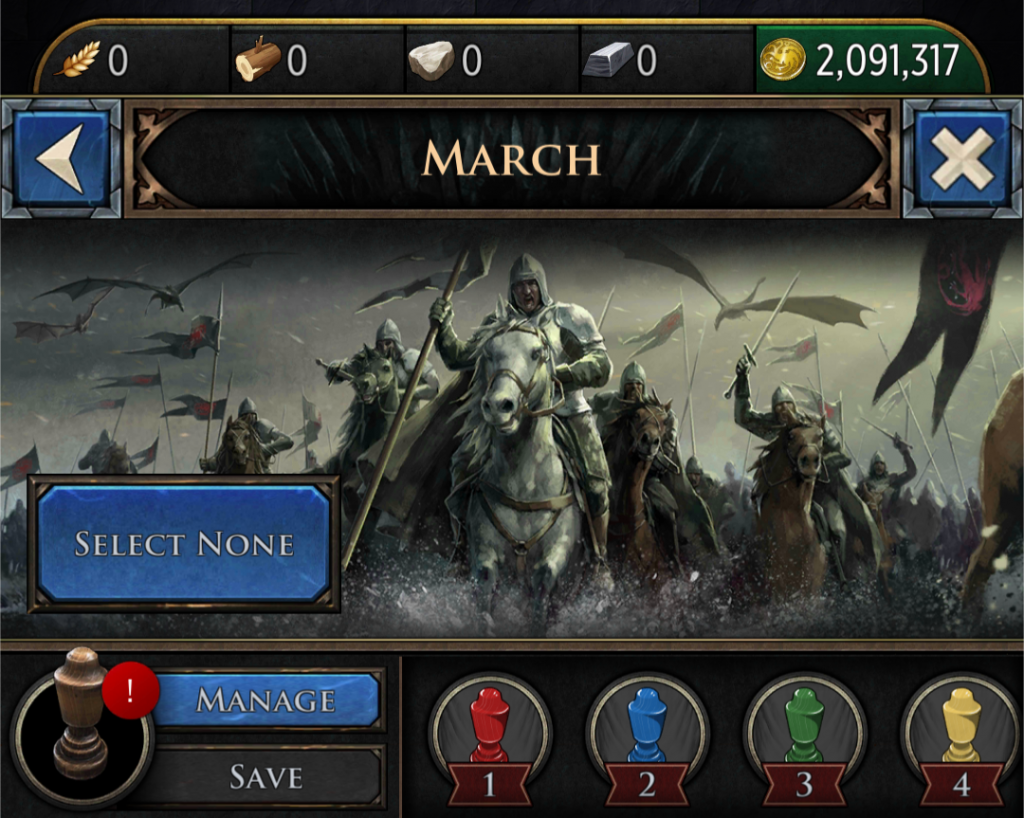Select the yellow pawn preset 4
The image size is (1024, 818).
pos(961,734)
